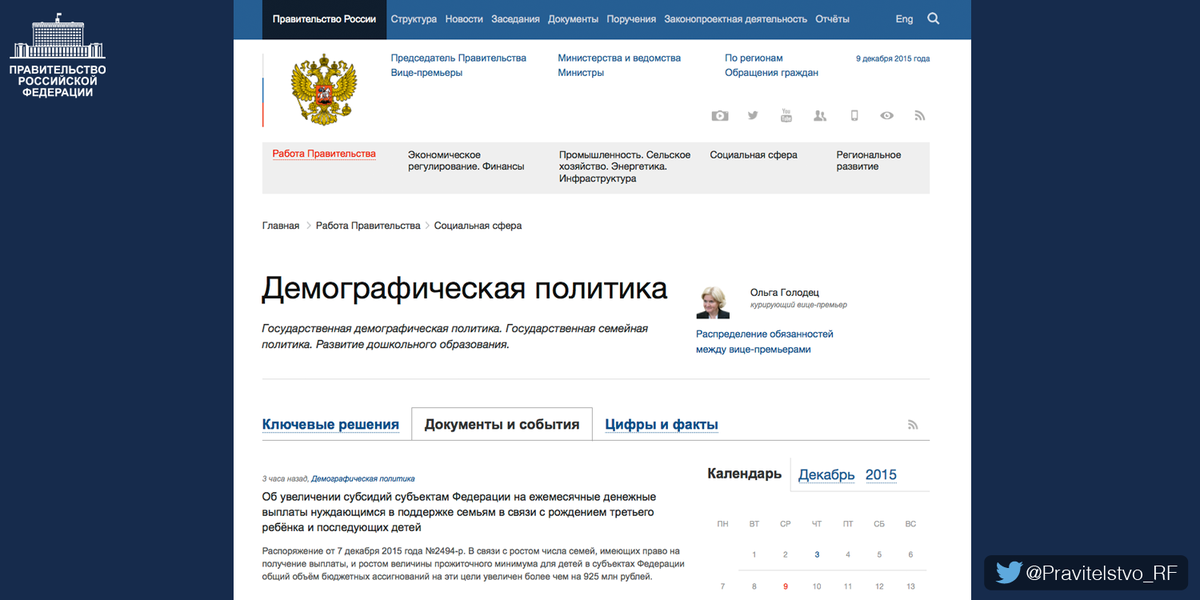The width and height of the screenshot is (1200, 600).
Task: Select Промышленность. Сельское хозяйство section
Action: coord(625,167)
